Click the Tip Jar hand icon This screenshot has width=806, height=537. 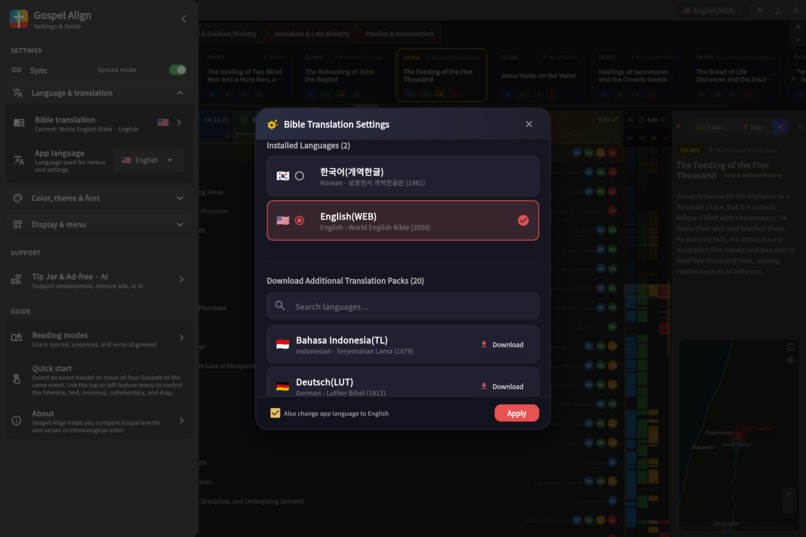click(16, 280)
